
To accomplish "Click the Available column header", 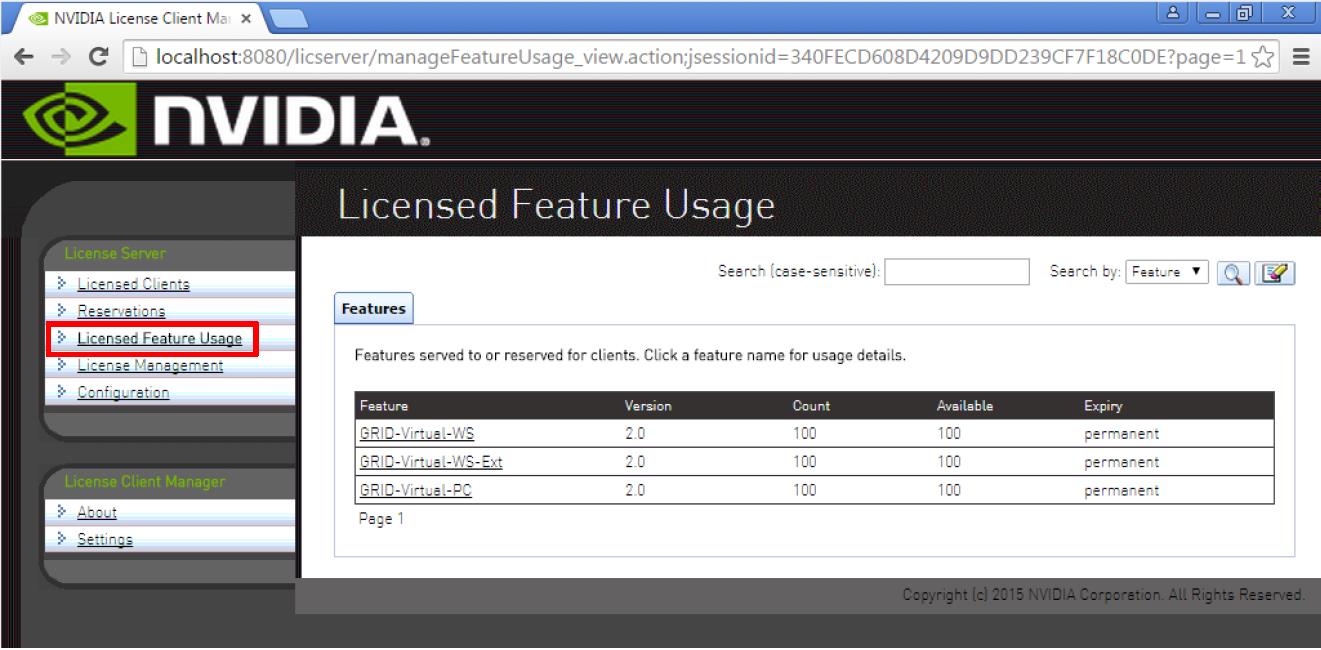I will [x=964, y=406].
